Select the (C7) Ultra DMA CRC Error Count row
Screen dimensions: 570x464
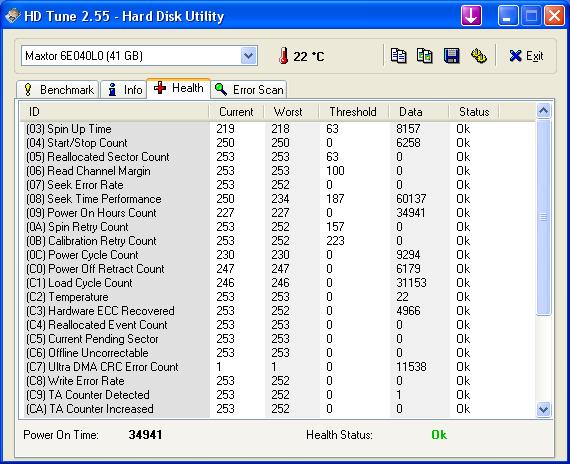[x=278, y=367]
